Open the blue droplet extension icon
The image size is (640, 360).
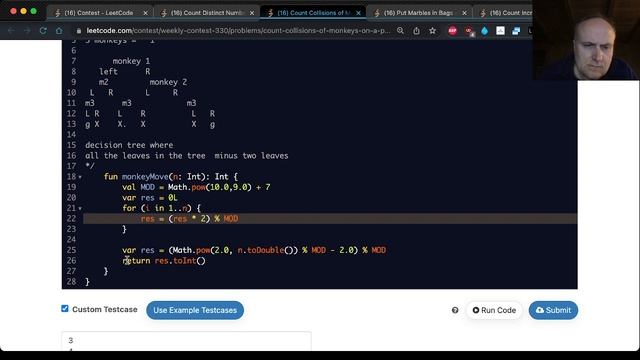pos(484,31)
